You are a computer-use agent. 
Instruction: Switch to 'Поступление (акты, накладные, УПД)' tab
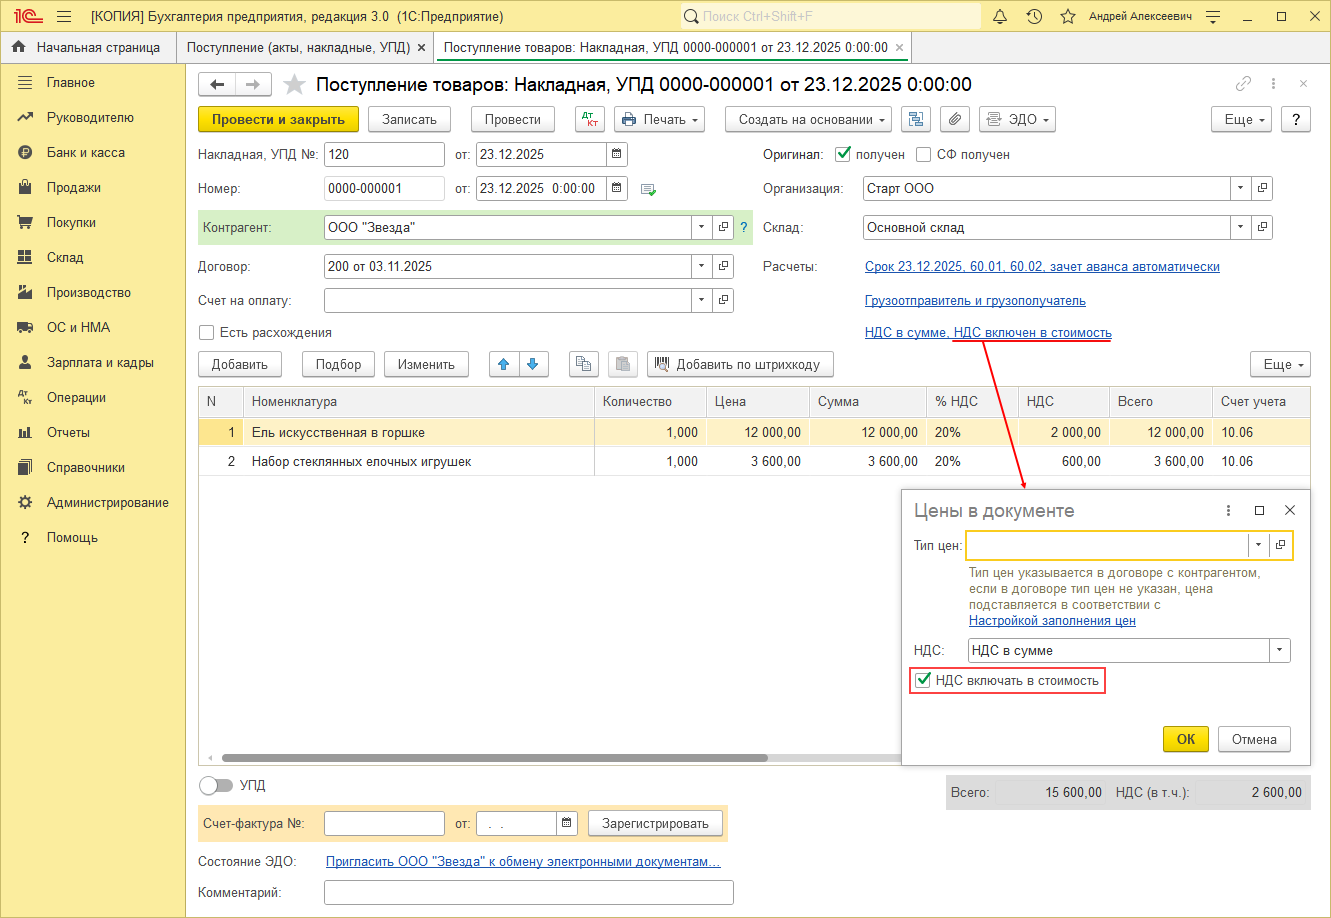pos(297,47)
